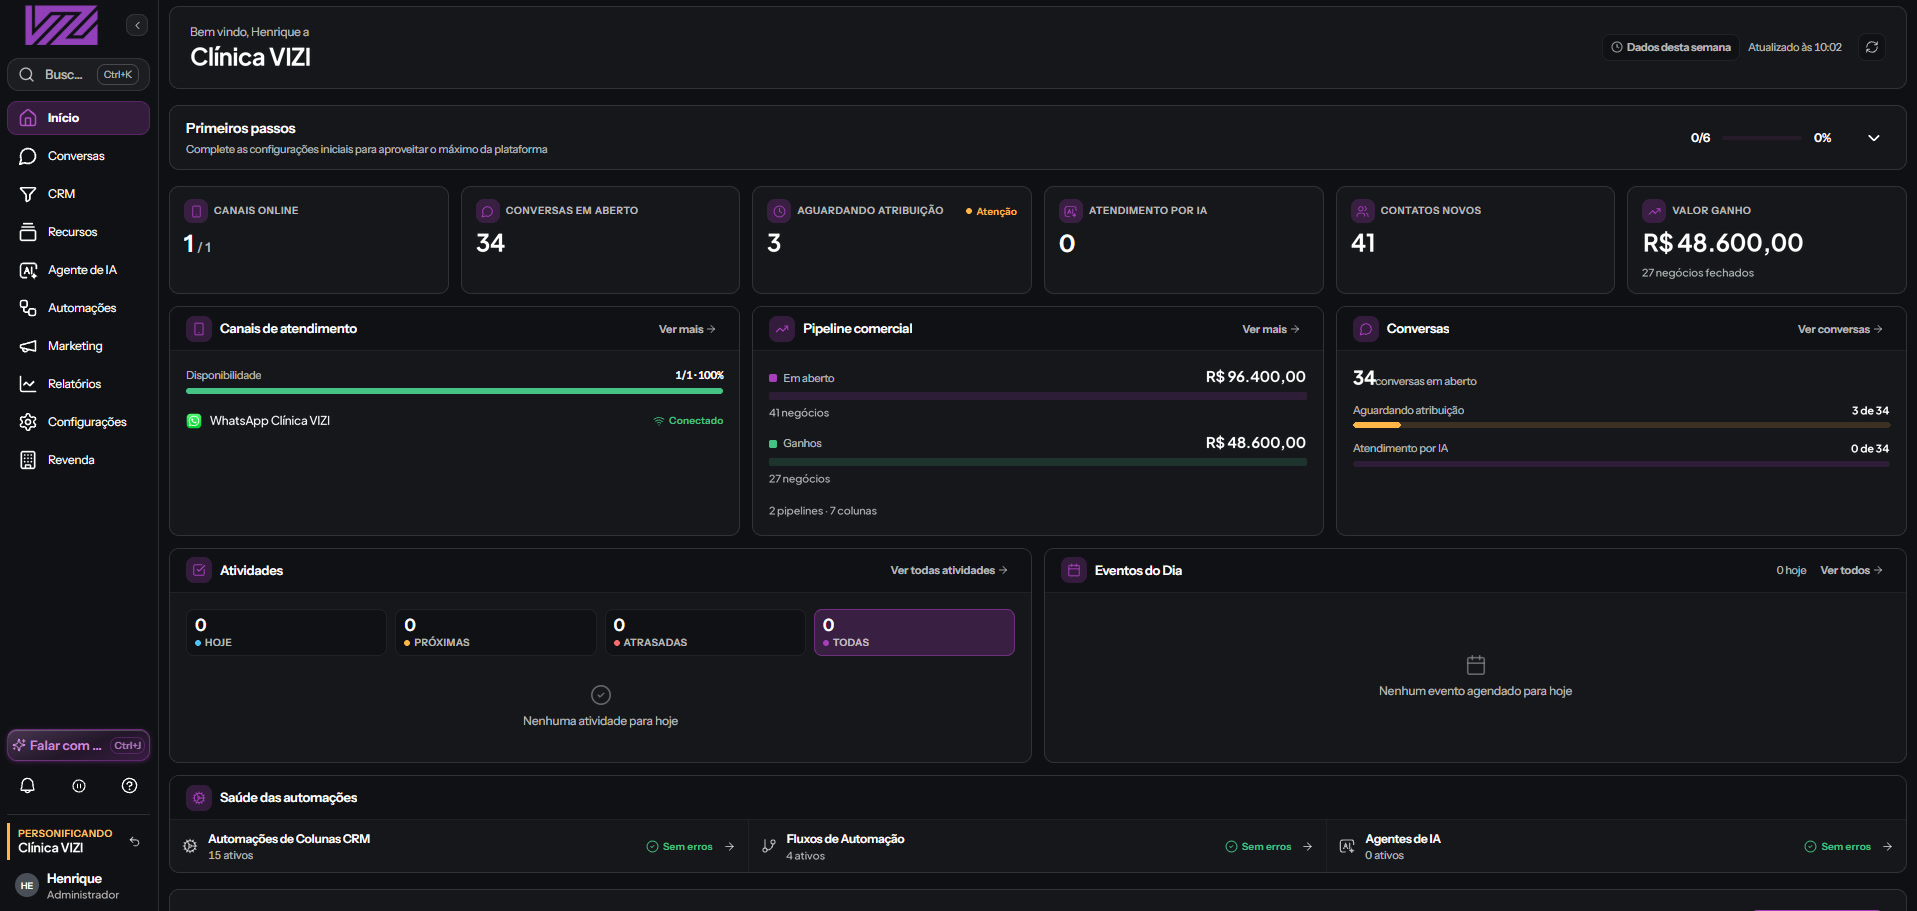Click the Automações sidebar icon
The height and width of the screenshot is (911, 1917).
click(x=28, y=308)
